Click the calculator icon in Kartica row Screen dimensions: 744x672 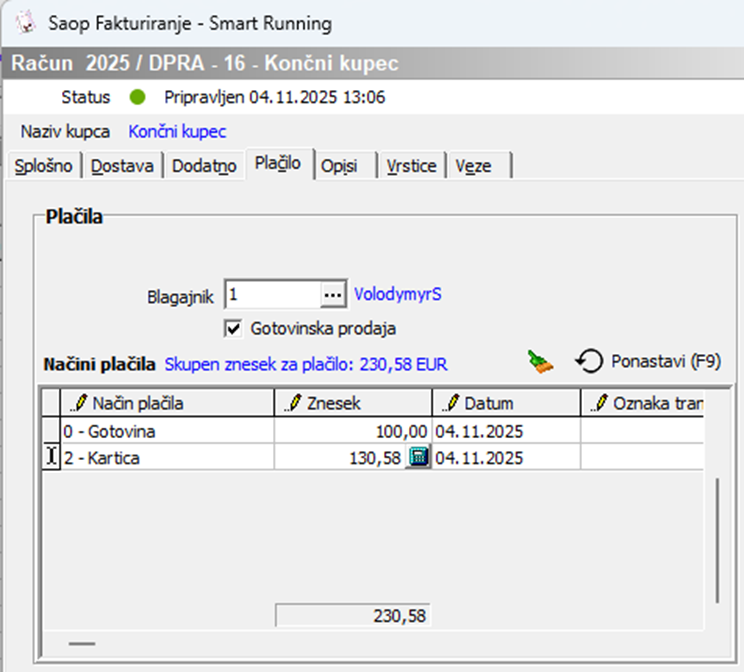point(418,457)
